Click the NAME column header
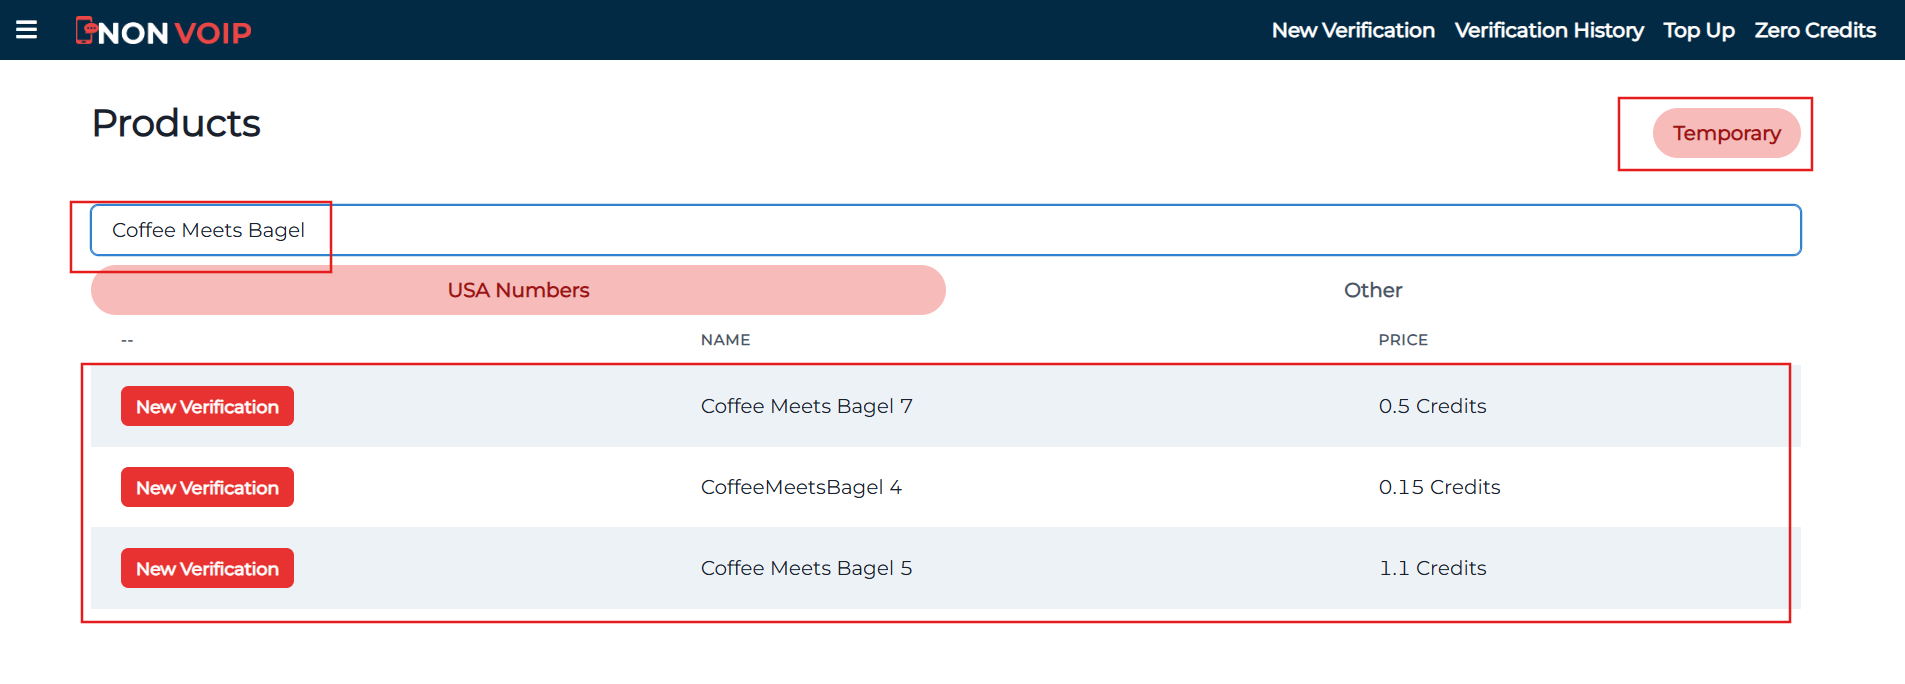 (725, 340)
